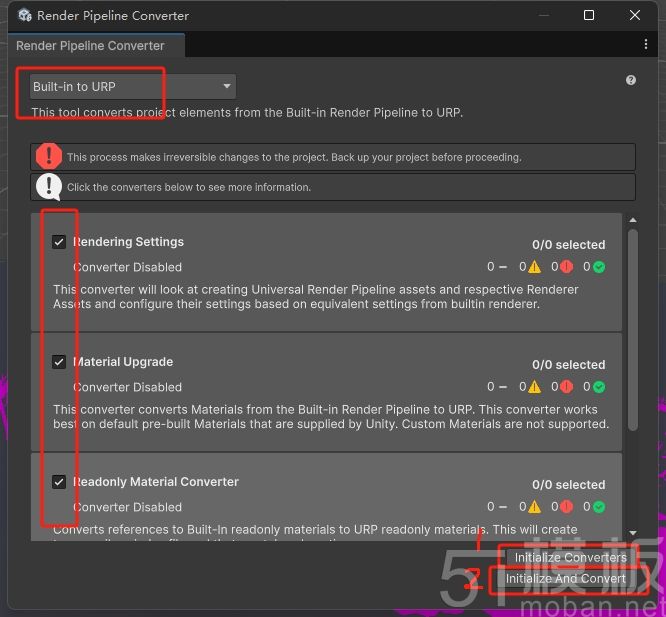Screen dimensions: 666x617
Task: Click the help question mark icon
Action: tap(631, 80)
